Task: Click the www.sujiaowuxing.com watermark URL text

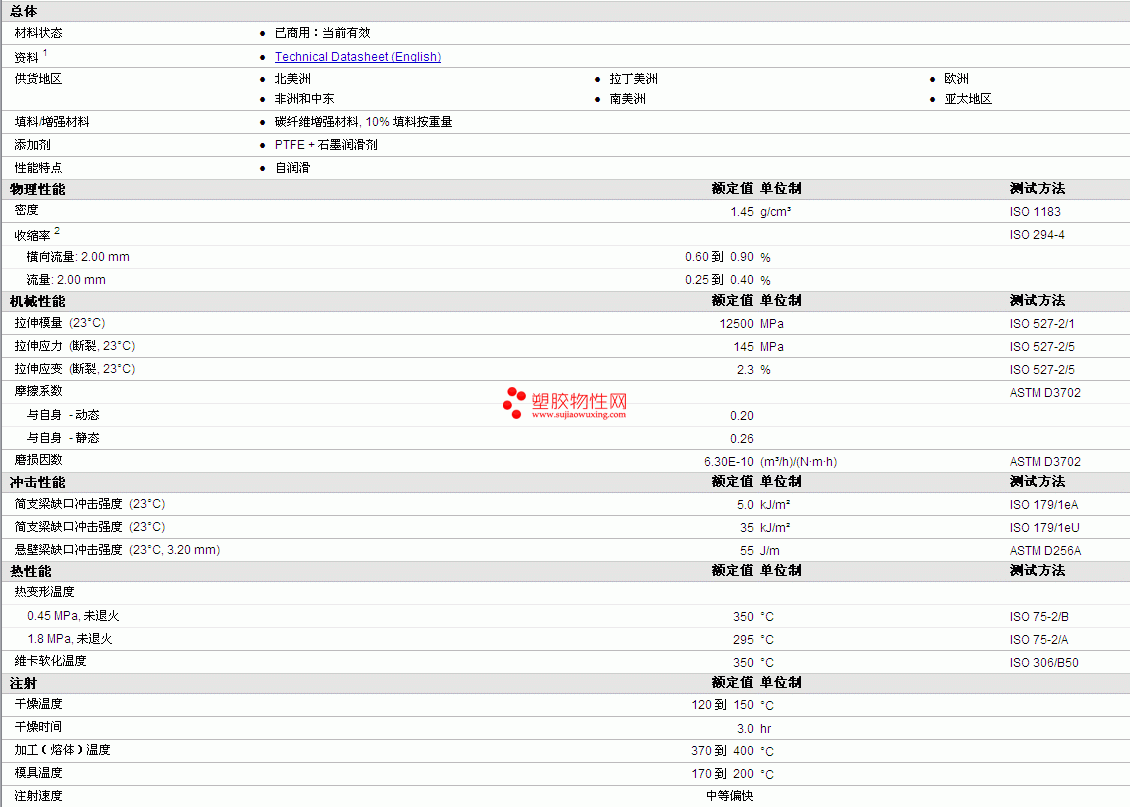Action: tap(579, 414)
